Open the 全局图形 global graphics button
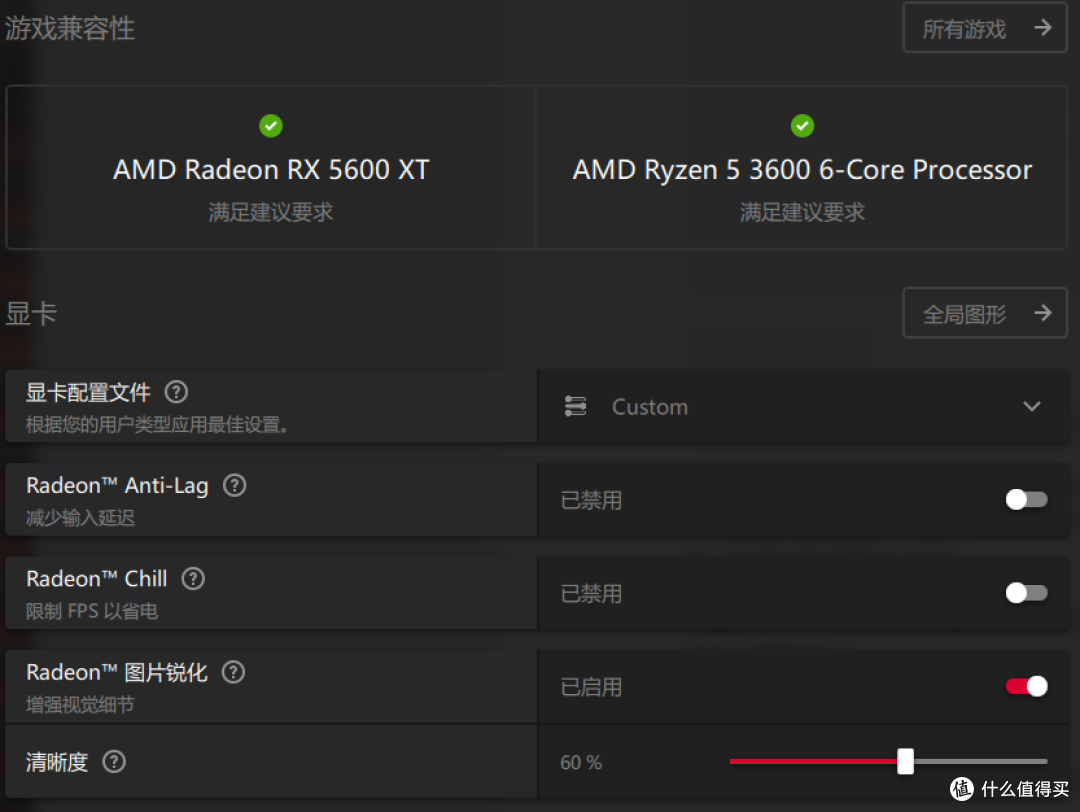The image size is (1080, 812). (984, 313)
